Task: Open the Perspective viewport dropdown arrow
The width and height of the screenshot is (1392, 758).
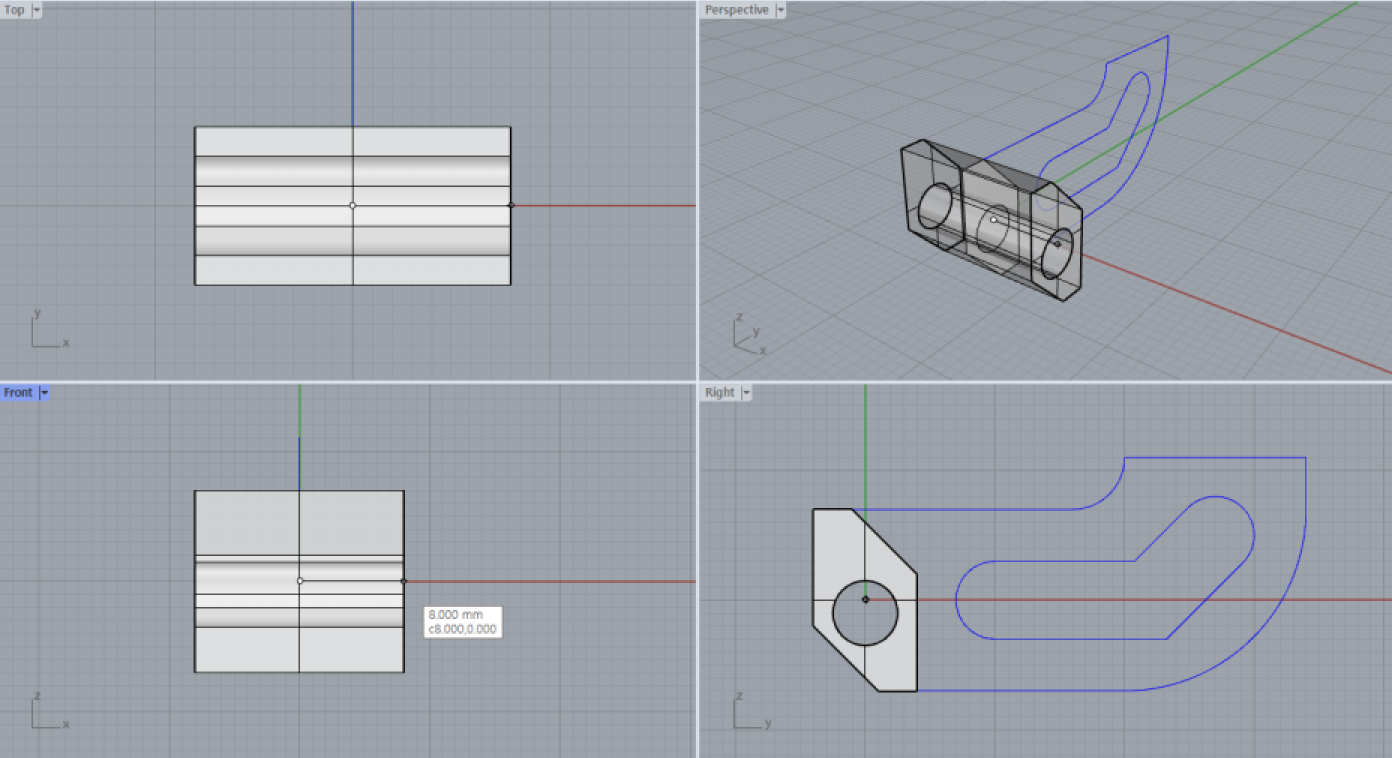Action: [x=781, y=10]
